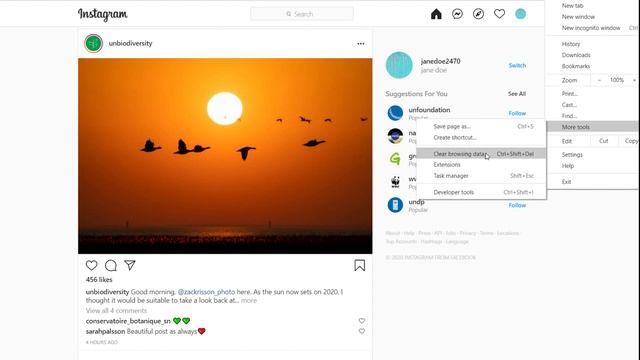Like conservatoire_botanique_sn comment
Image resolution: width=640 pixels, height=360 pixels.
point(362,321)
